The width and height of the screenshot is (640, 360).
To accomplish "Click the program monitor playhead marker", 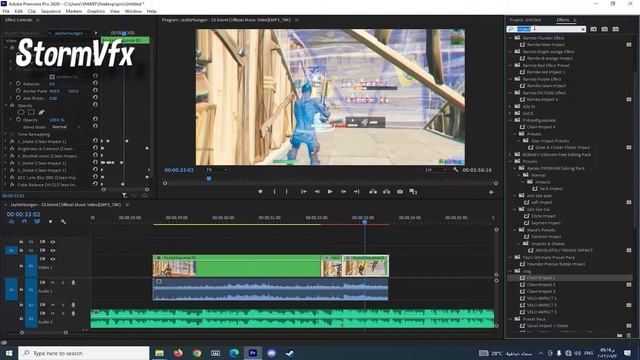I will tap(209, 178).
